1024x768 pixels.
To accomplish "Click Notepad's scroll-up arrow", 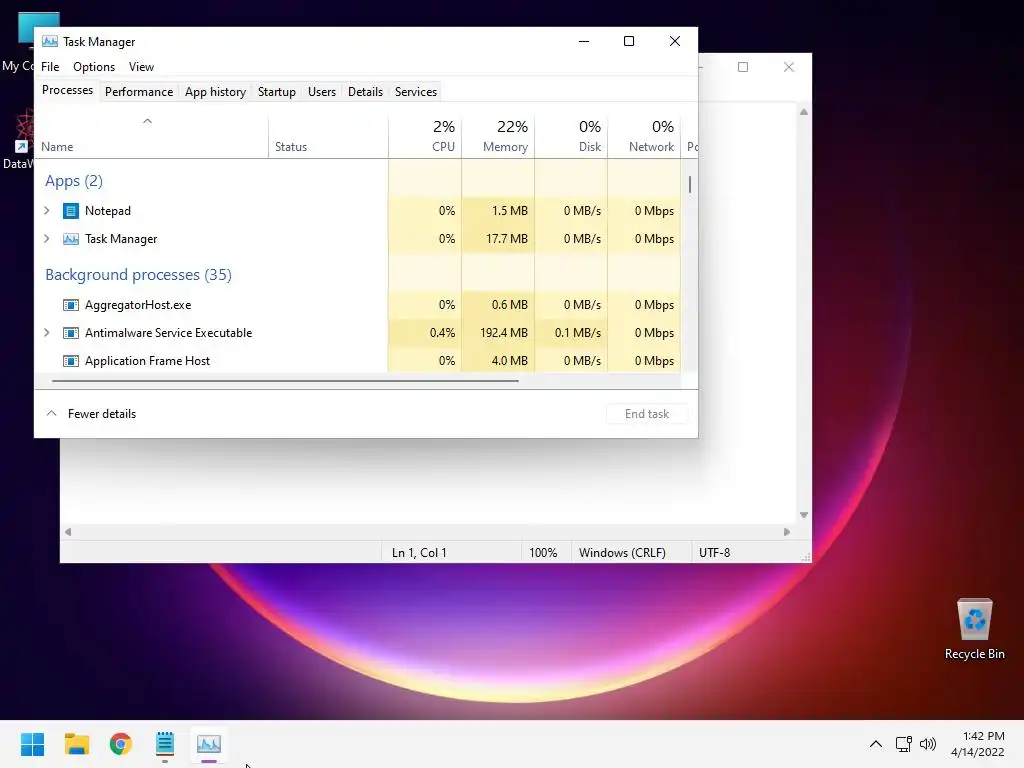I will point(804,112).
